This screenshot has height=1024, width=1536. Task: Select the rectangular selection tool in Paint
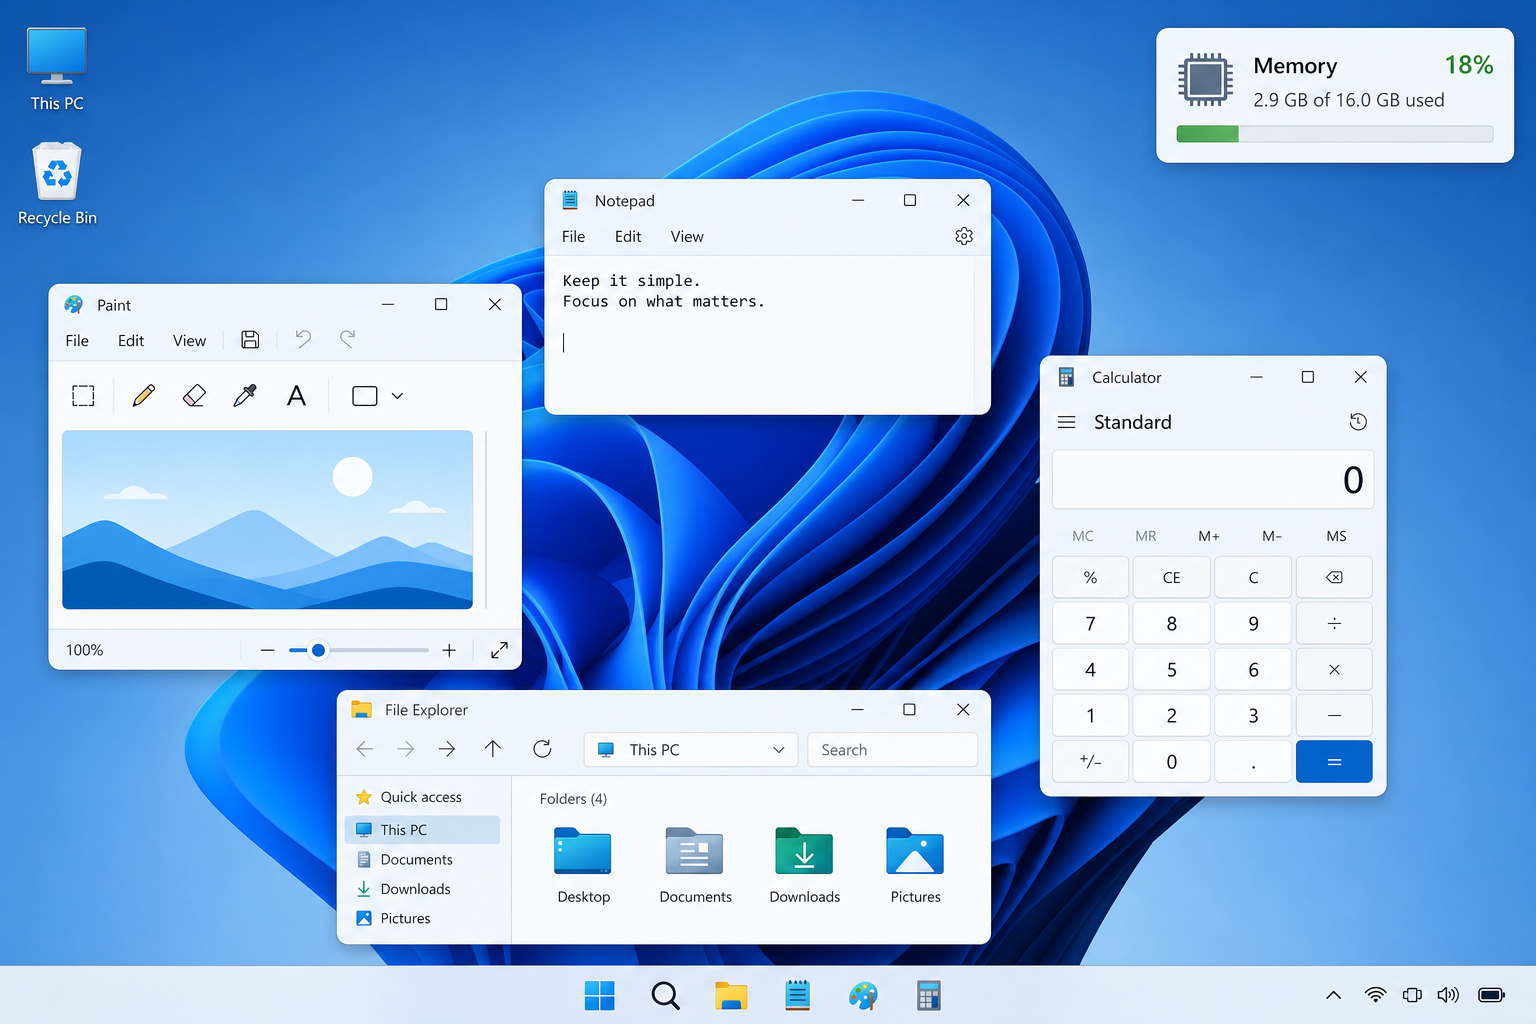(x=84, y=396)
